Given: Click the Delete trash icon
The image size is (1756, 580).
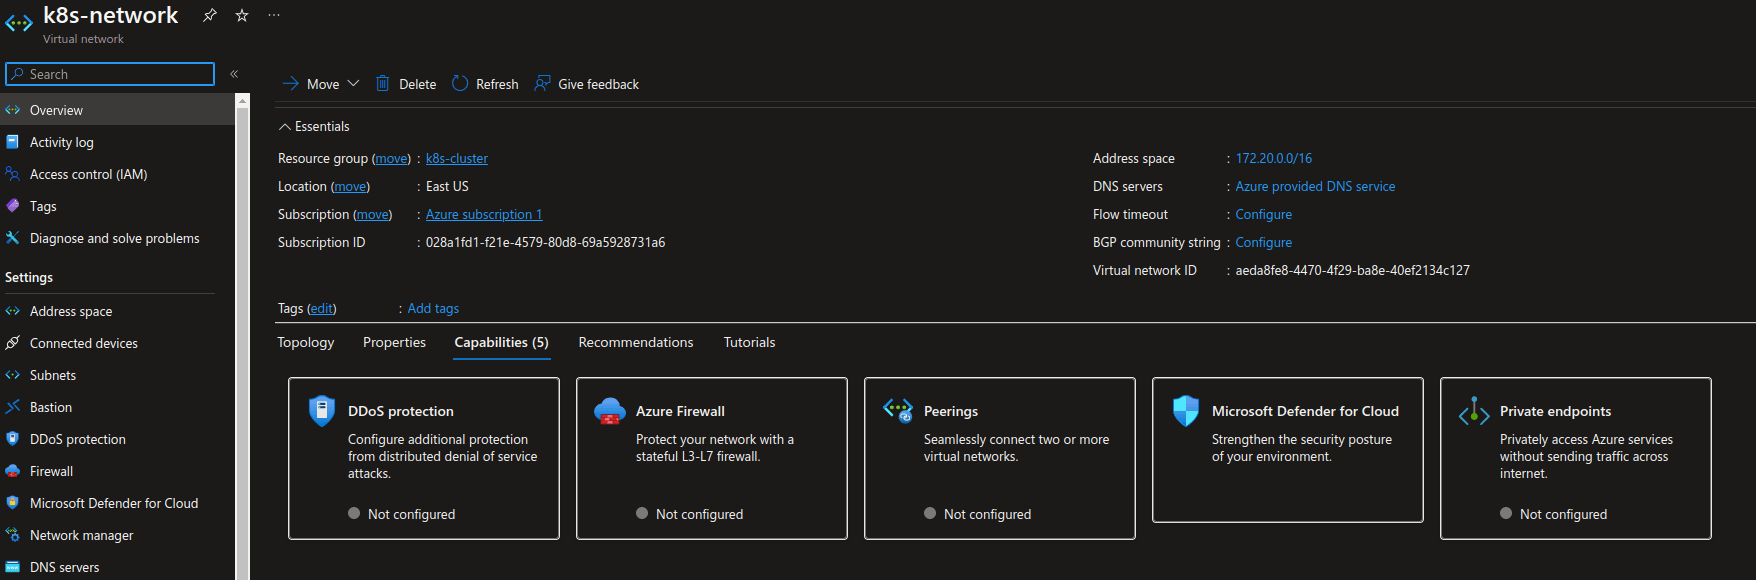Looking at the screenshot, I should 383,84.
